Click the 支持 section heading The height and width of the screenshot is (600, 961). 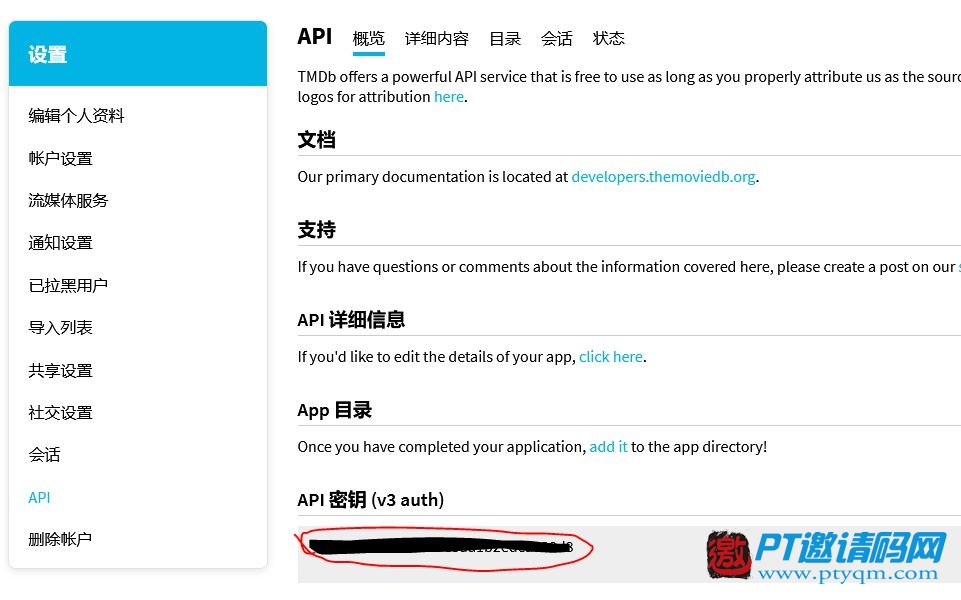pyautogui.click(x=316, y=230)
